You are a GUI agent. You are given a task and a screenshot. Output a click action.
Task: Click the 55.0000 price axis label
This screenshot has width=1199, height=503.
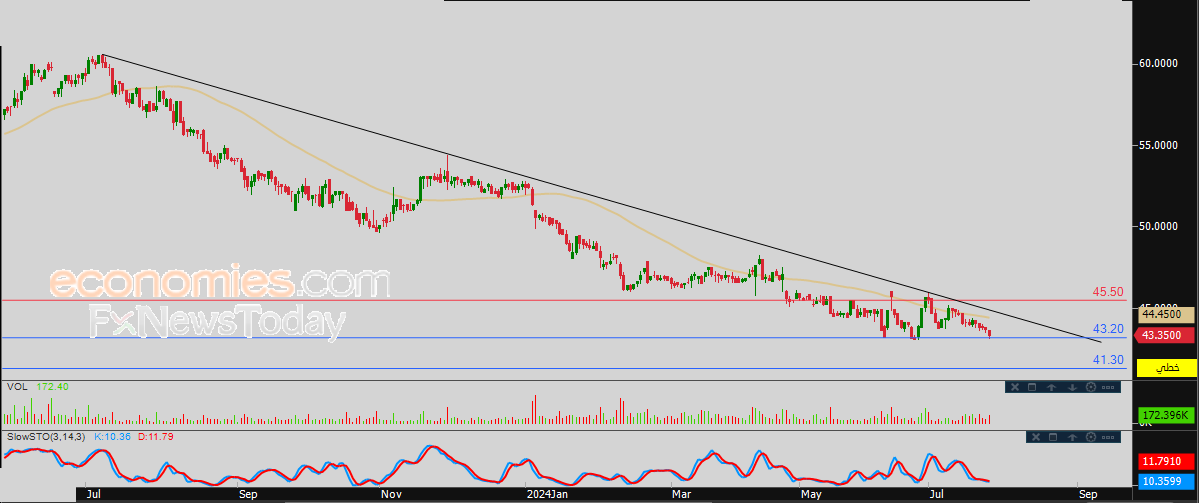[x=1159, y=144]
